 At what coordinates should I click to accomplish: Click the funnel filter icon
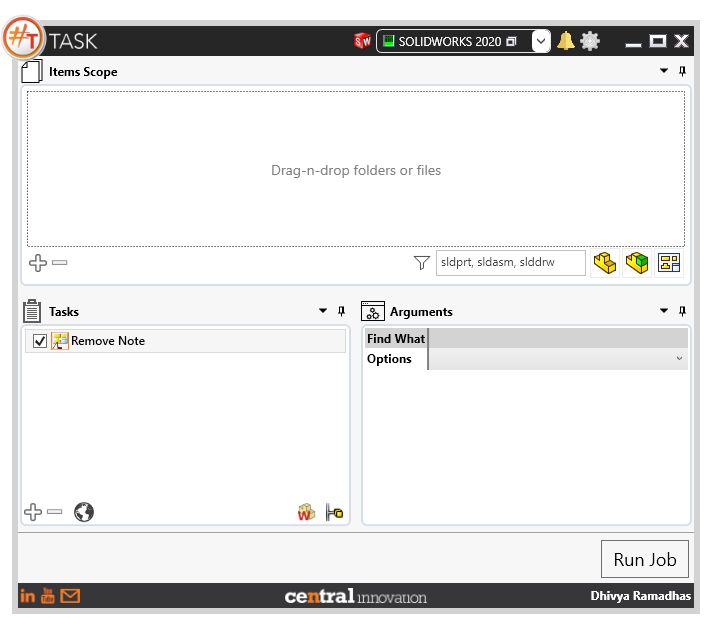pos(422,263)
